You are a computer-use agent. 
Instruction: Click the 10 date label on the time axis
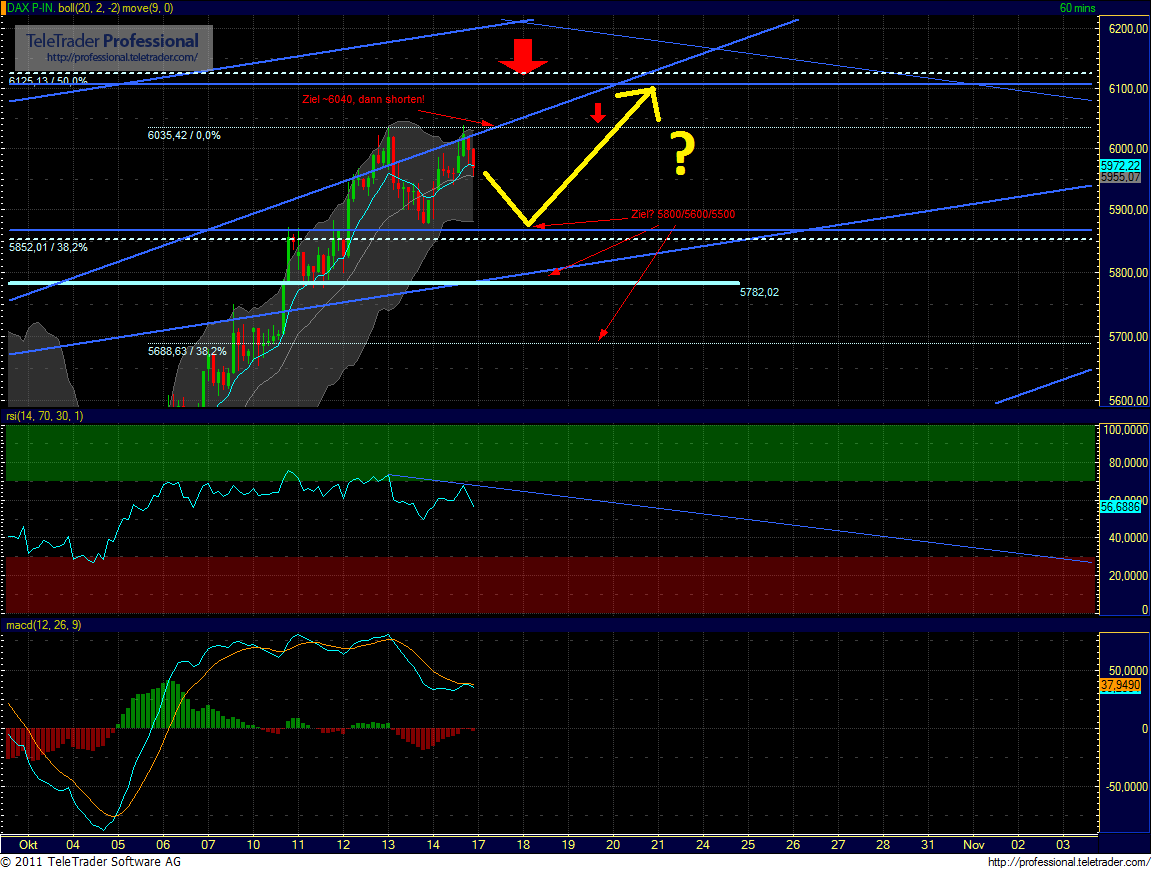(253, 845)
